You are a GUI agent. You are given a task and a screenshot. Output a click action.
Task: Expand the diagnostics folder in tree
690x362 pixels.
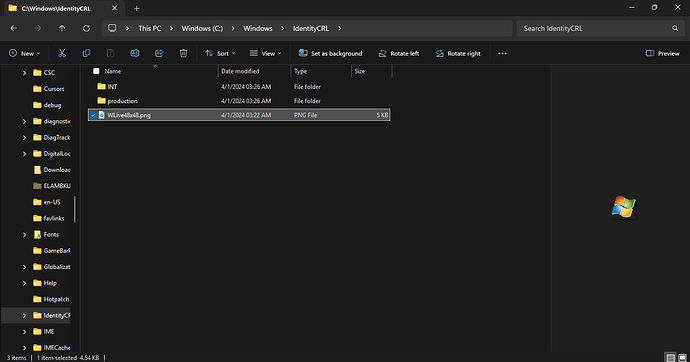click(x=24, y=121)
